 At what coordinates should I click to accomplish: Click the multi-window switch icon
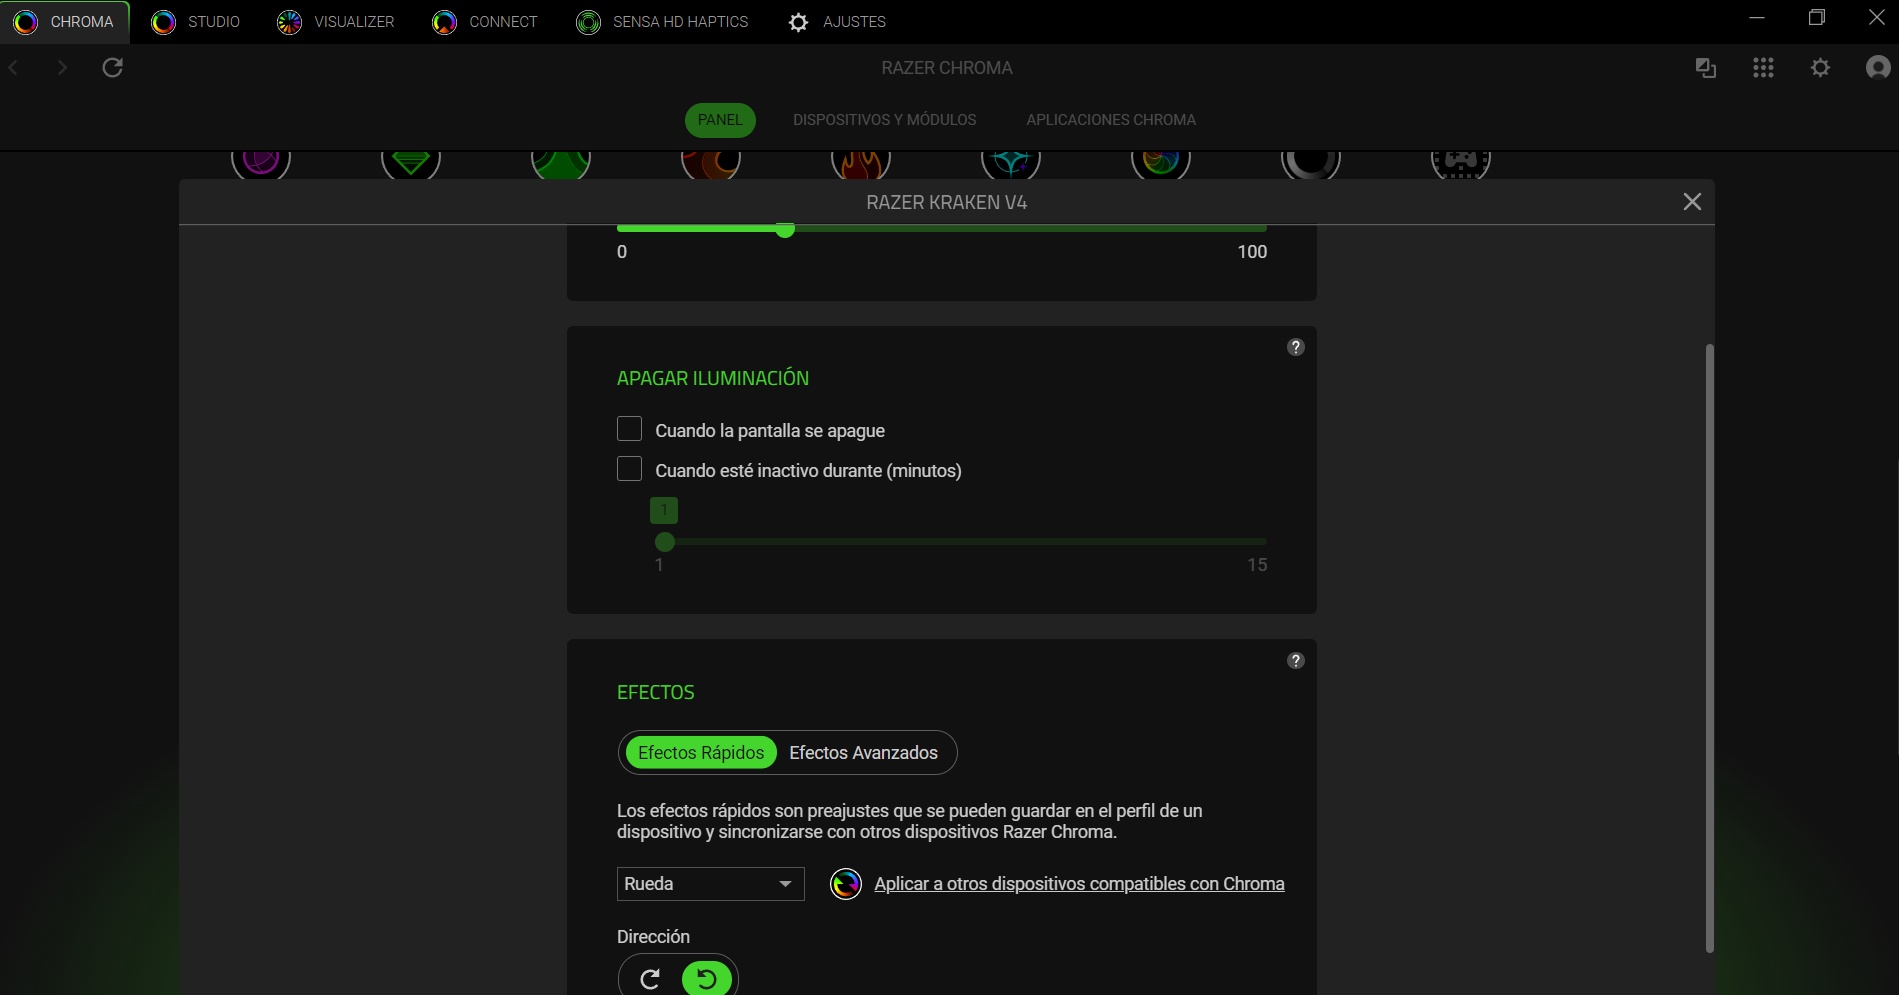(1706, 68)
